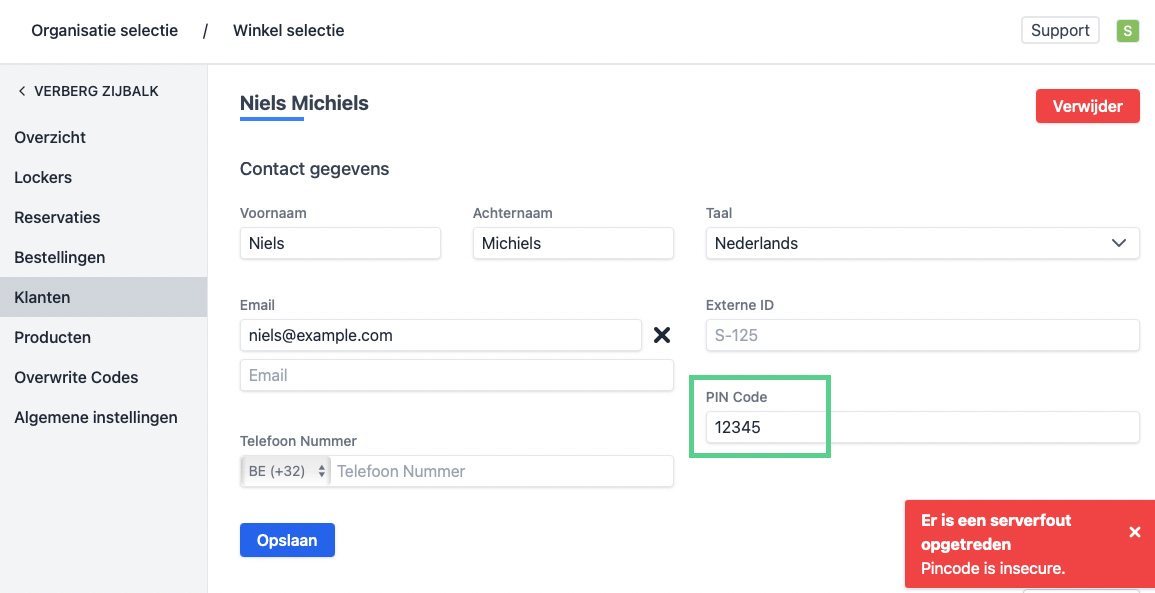
Task: Collapse sidebar with Verberg Zijbalk chevron
Action: tap(22, 91)
